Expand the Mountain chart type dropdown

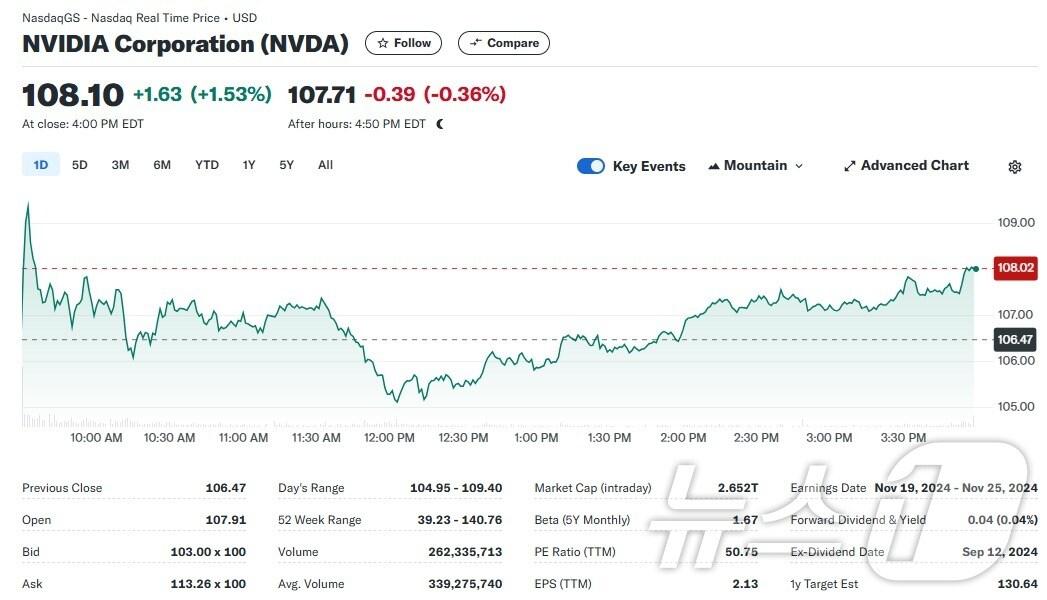pyautogui.click(x=755, y=166)
